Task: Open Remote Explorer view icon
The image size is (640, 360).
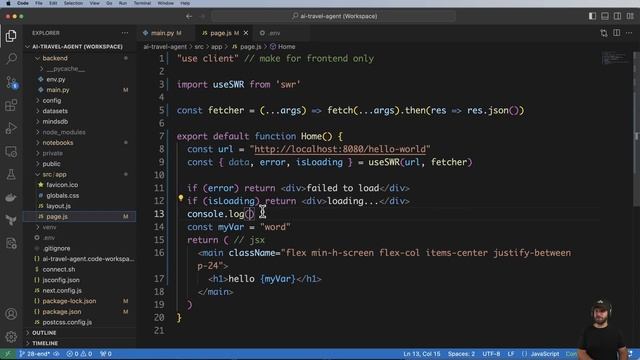Action: [11, 151]
